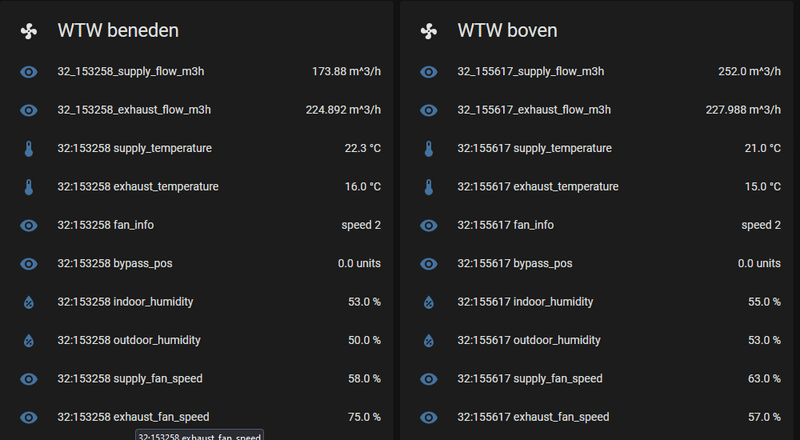
Task: Click the thermometer icon for 32:155617 exhaust_temperature
Action: coord(429,187)
